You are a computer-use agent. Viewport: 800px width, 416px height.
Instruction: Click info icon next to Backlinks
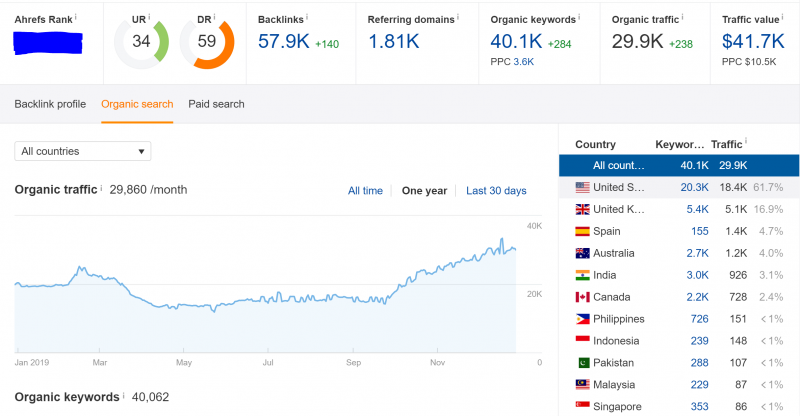[x=307, y=17]
